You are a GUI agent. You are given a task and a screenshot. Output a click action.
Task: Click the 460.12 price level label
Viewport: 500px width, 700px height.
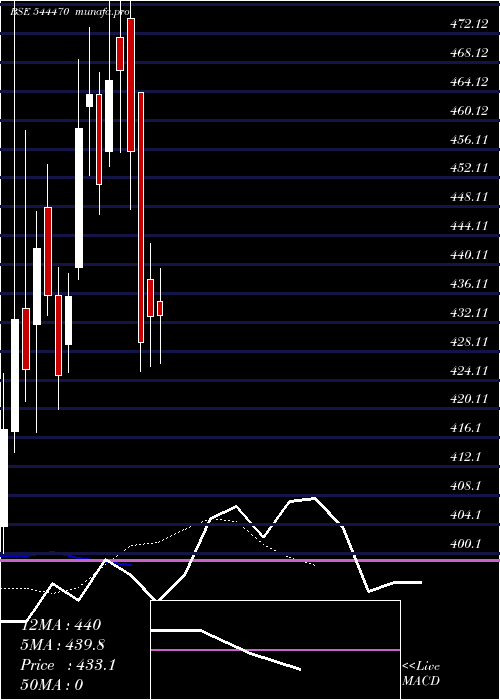(469, 111)
